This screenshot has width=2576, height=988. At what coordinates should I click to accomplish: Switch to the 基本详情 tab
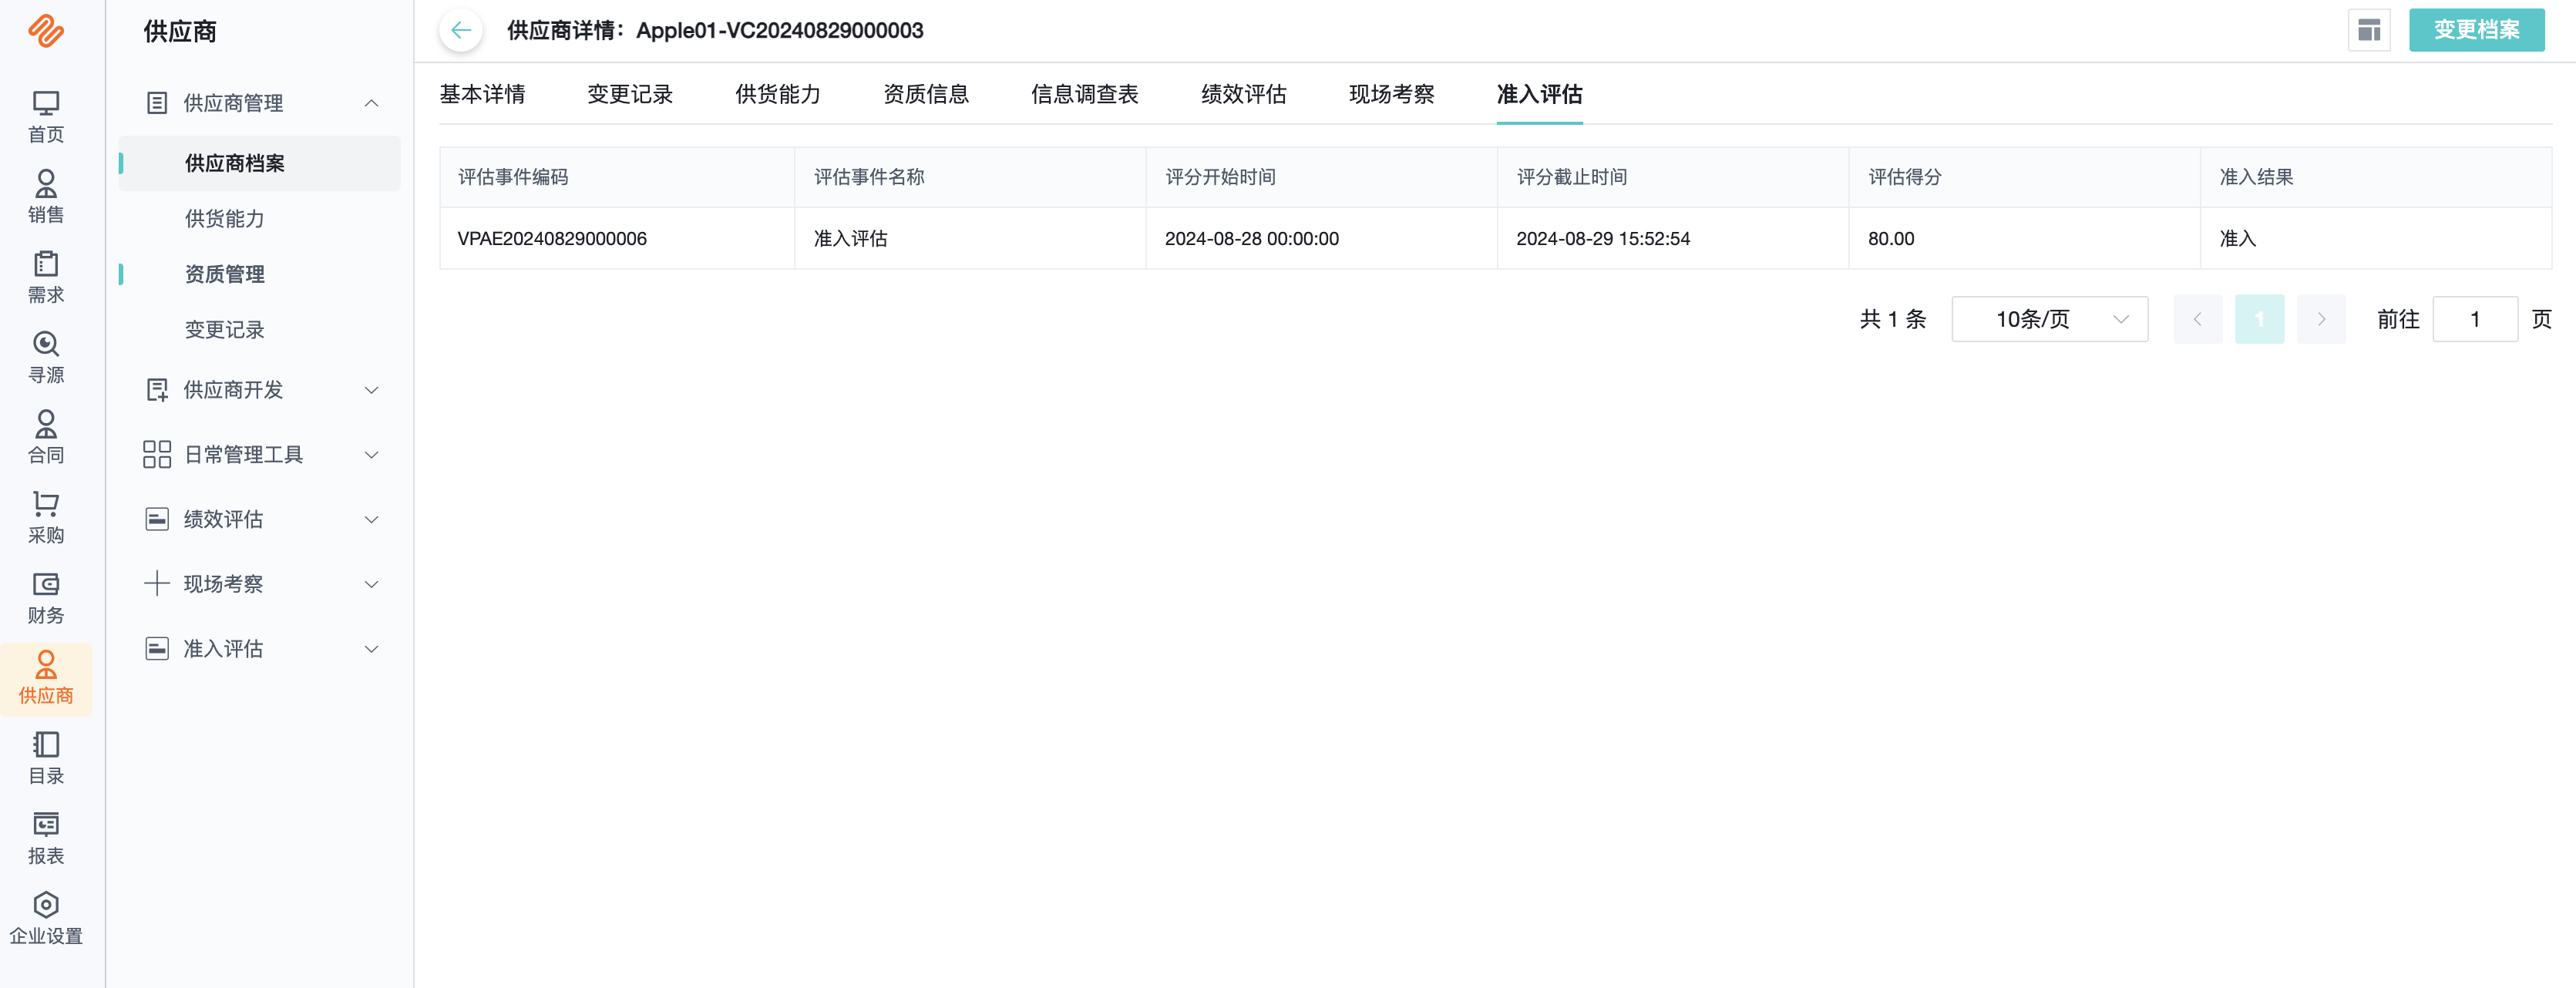(x=482, y=94)
